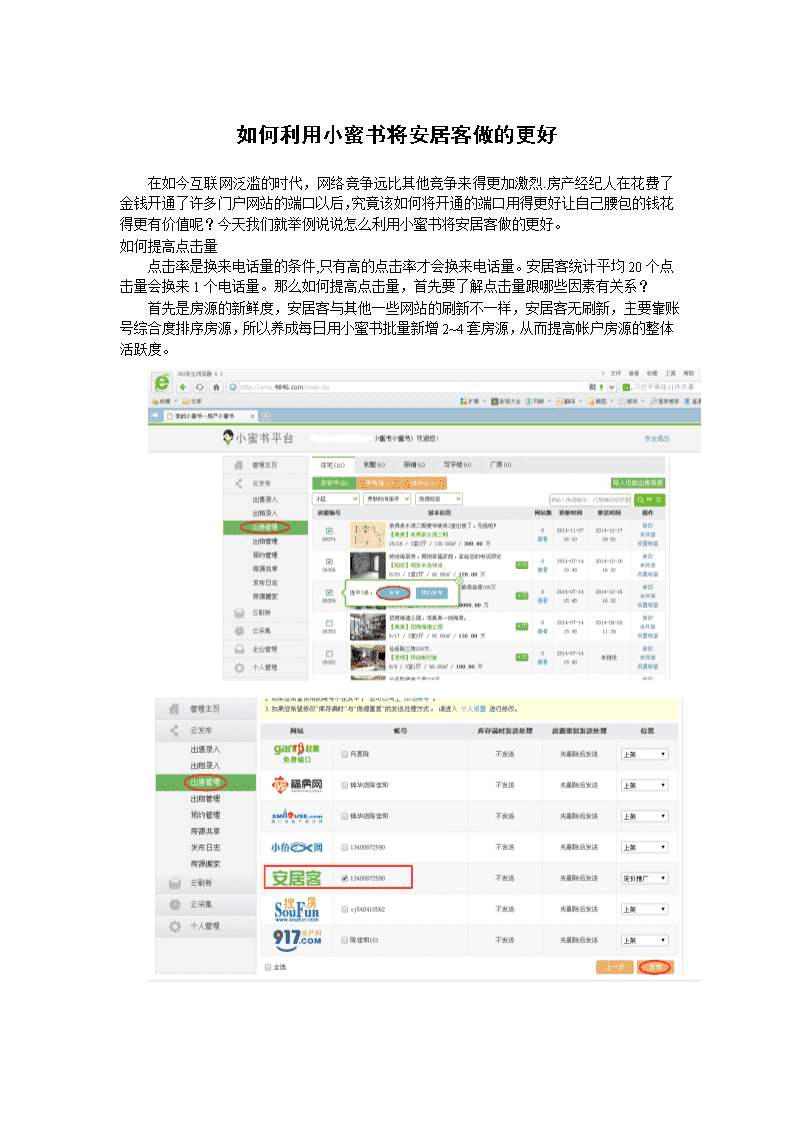
Task: Click the 云发布 share icon in the lower screenshot sidebar
Action: tap(174, 731)
